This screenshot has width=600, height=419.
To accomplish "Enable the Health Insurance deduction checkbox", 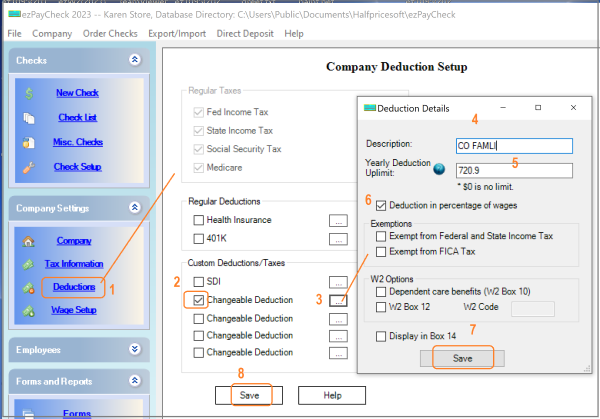I will [x=199, y=220].
